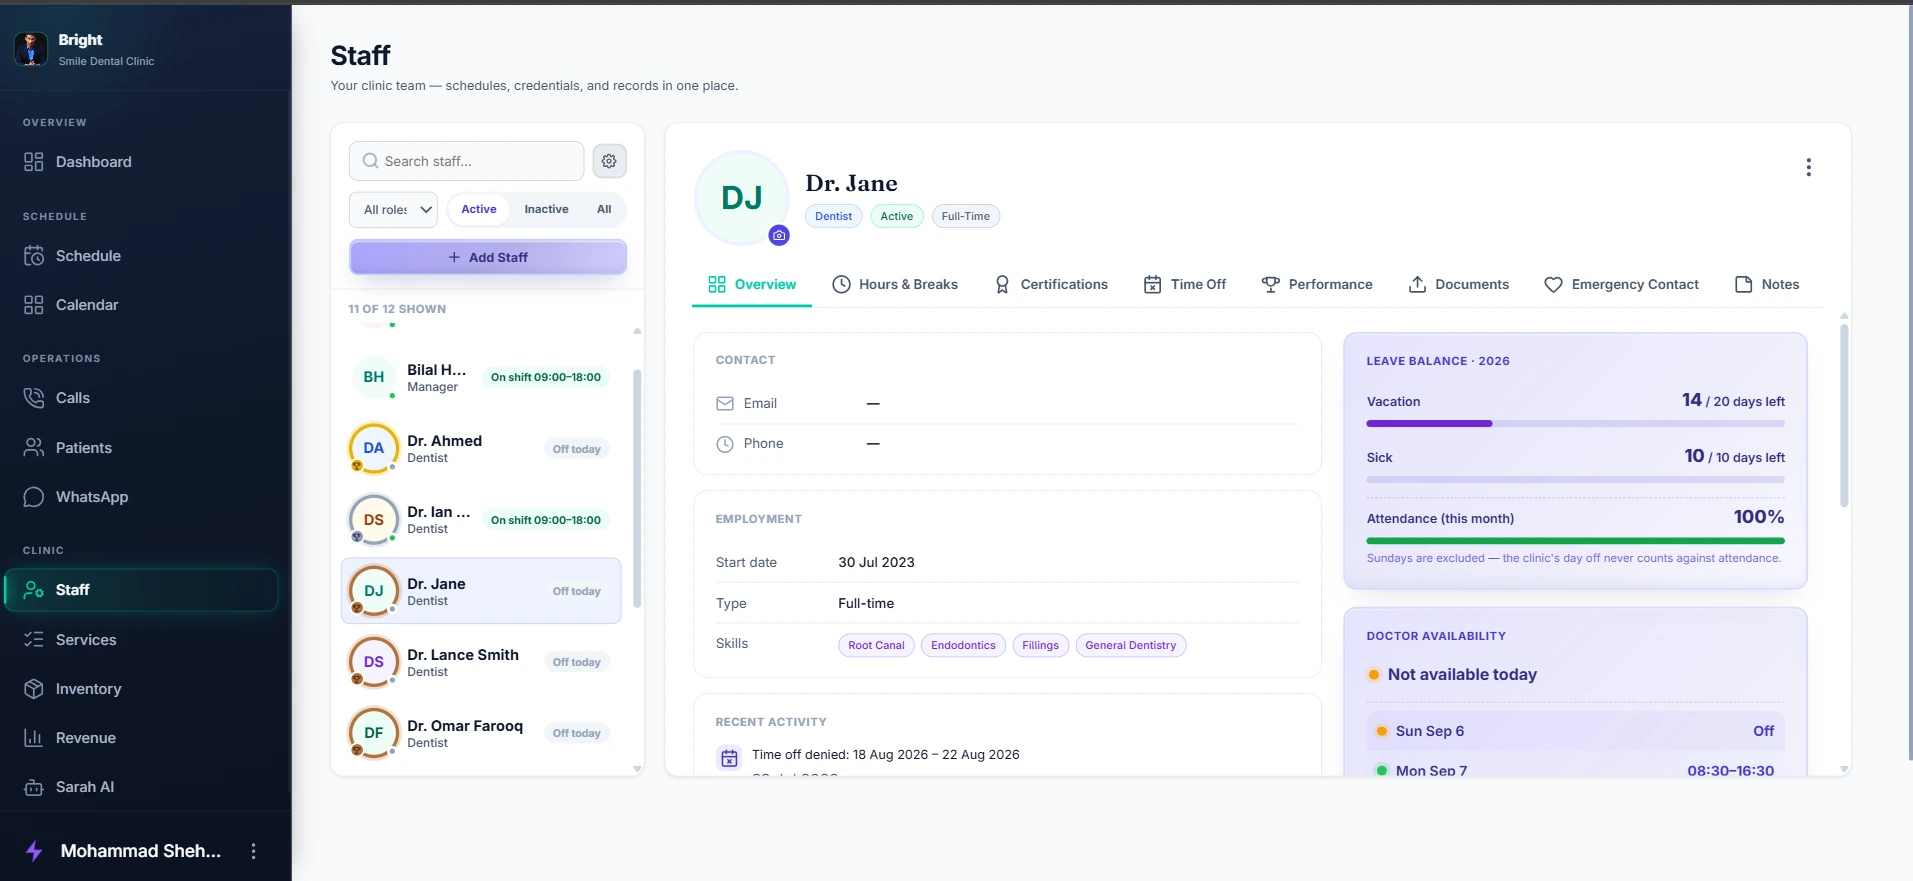Show All staff filter
Image resolution: width=1913 pixels, height=881 pixels.
tap(604, 209)
